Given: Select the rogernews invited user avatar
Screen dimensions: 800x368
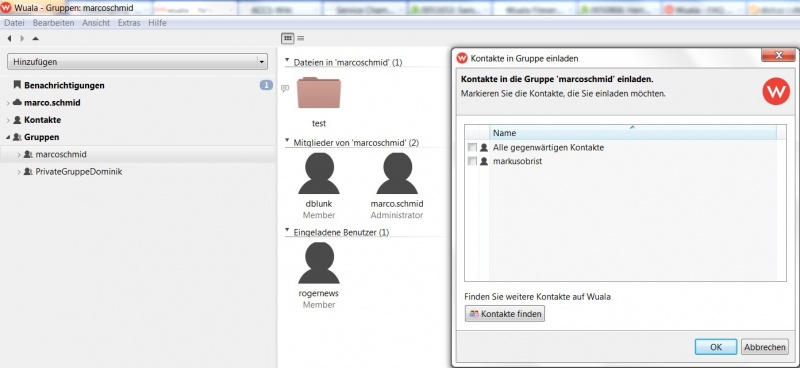Looking at the screenshot, I should pos(319,263).
